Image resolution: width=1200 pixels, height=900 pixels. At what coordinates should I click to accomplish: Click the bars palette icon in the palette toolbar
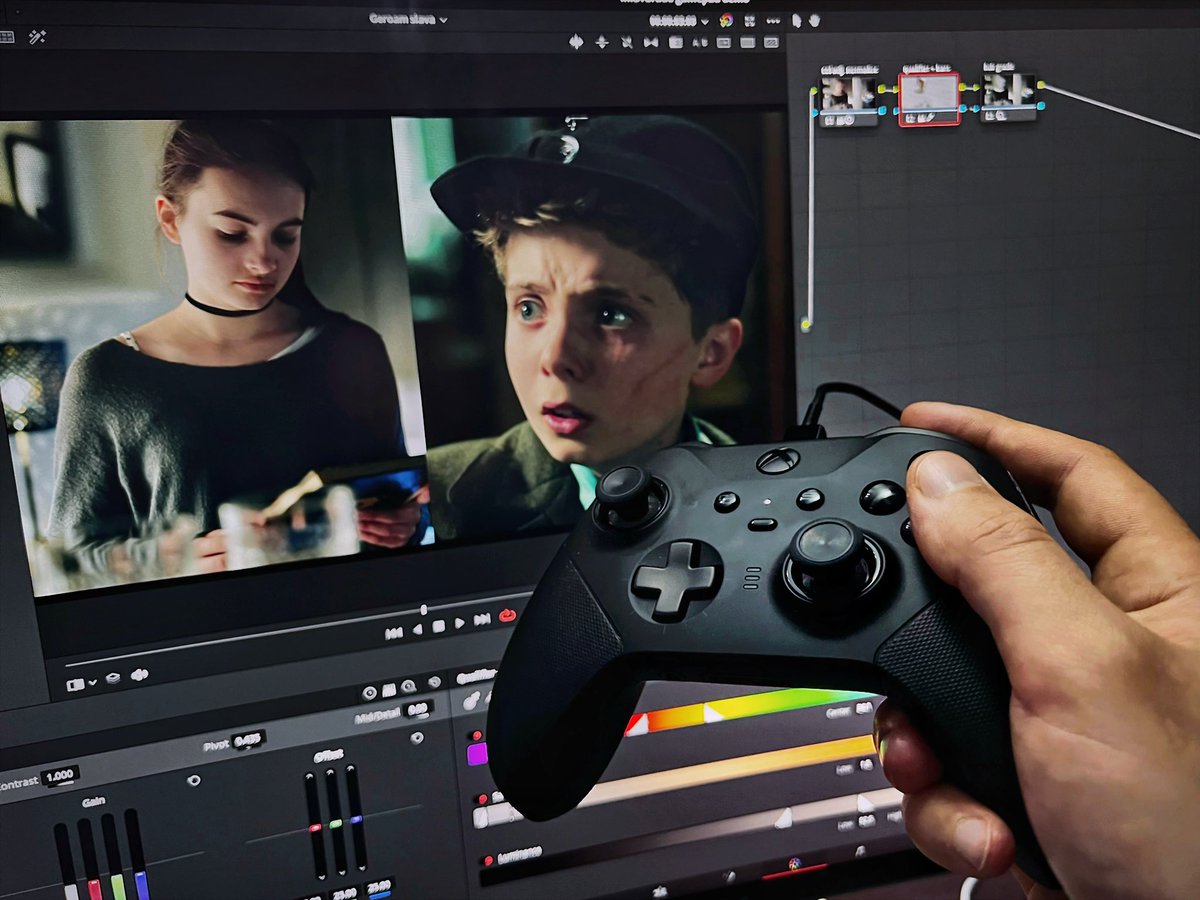[x=389, y=690]
